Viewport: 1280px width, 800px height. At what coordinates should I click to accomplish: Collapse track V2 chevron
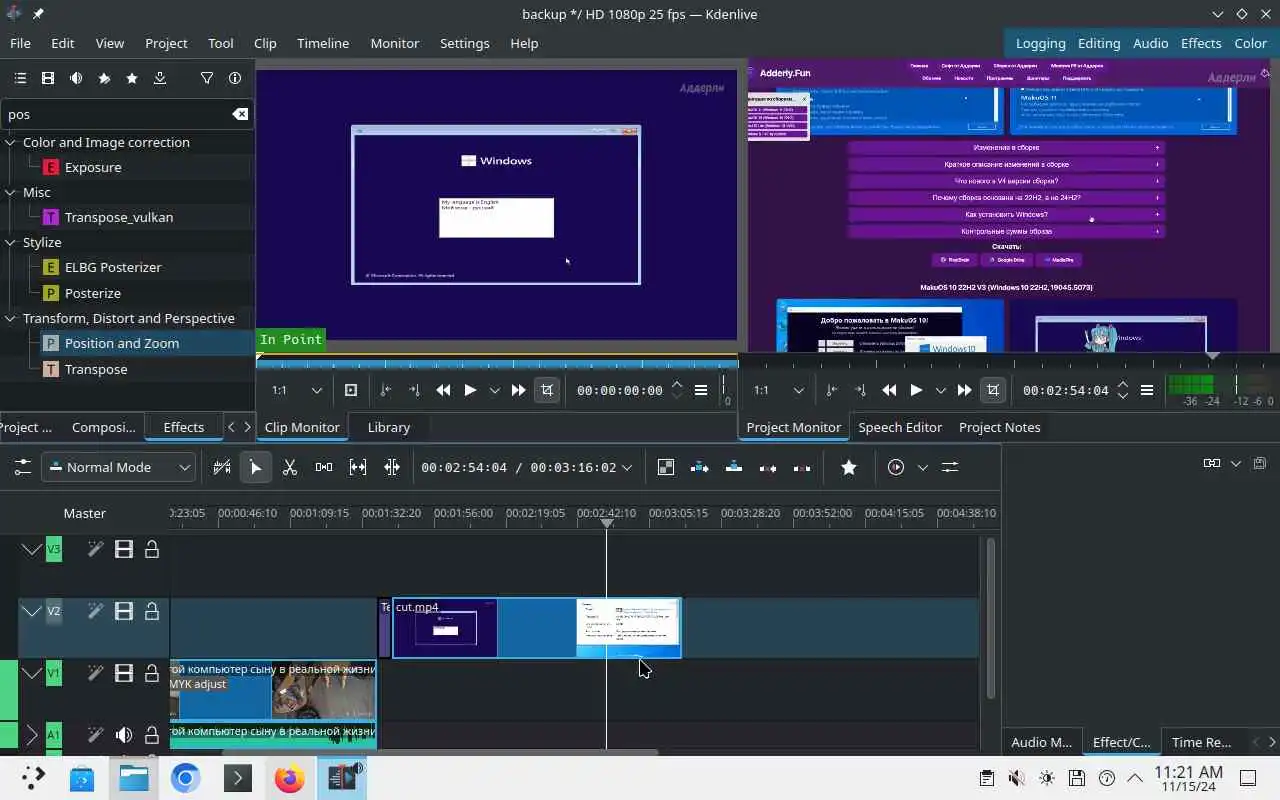point(32,611)
